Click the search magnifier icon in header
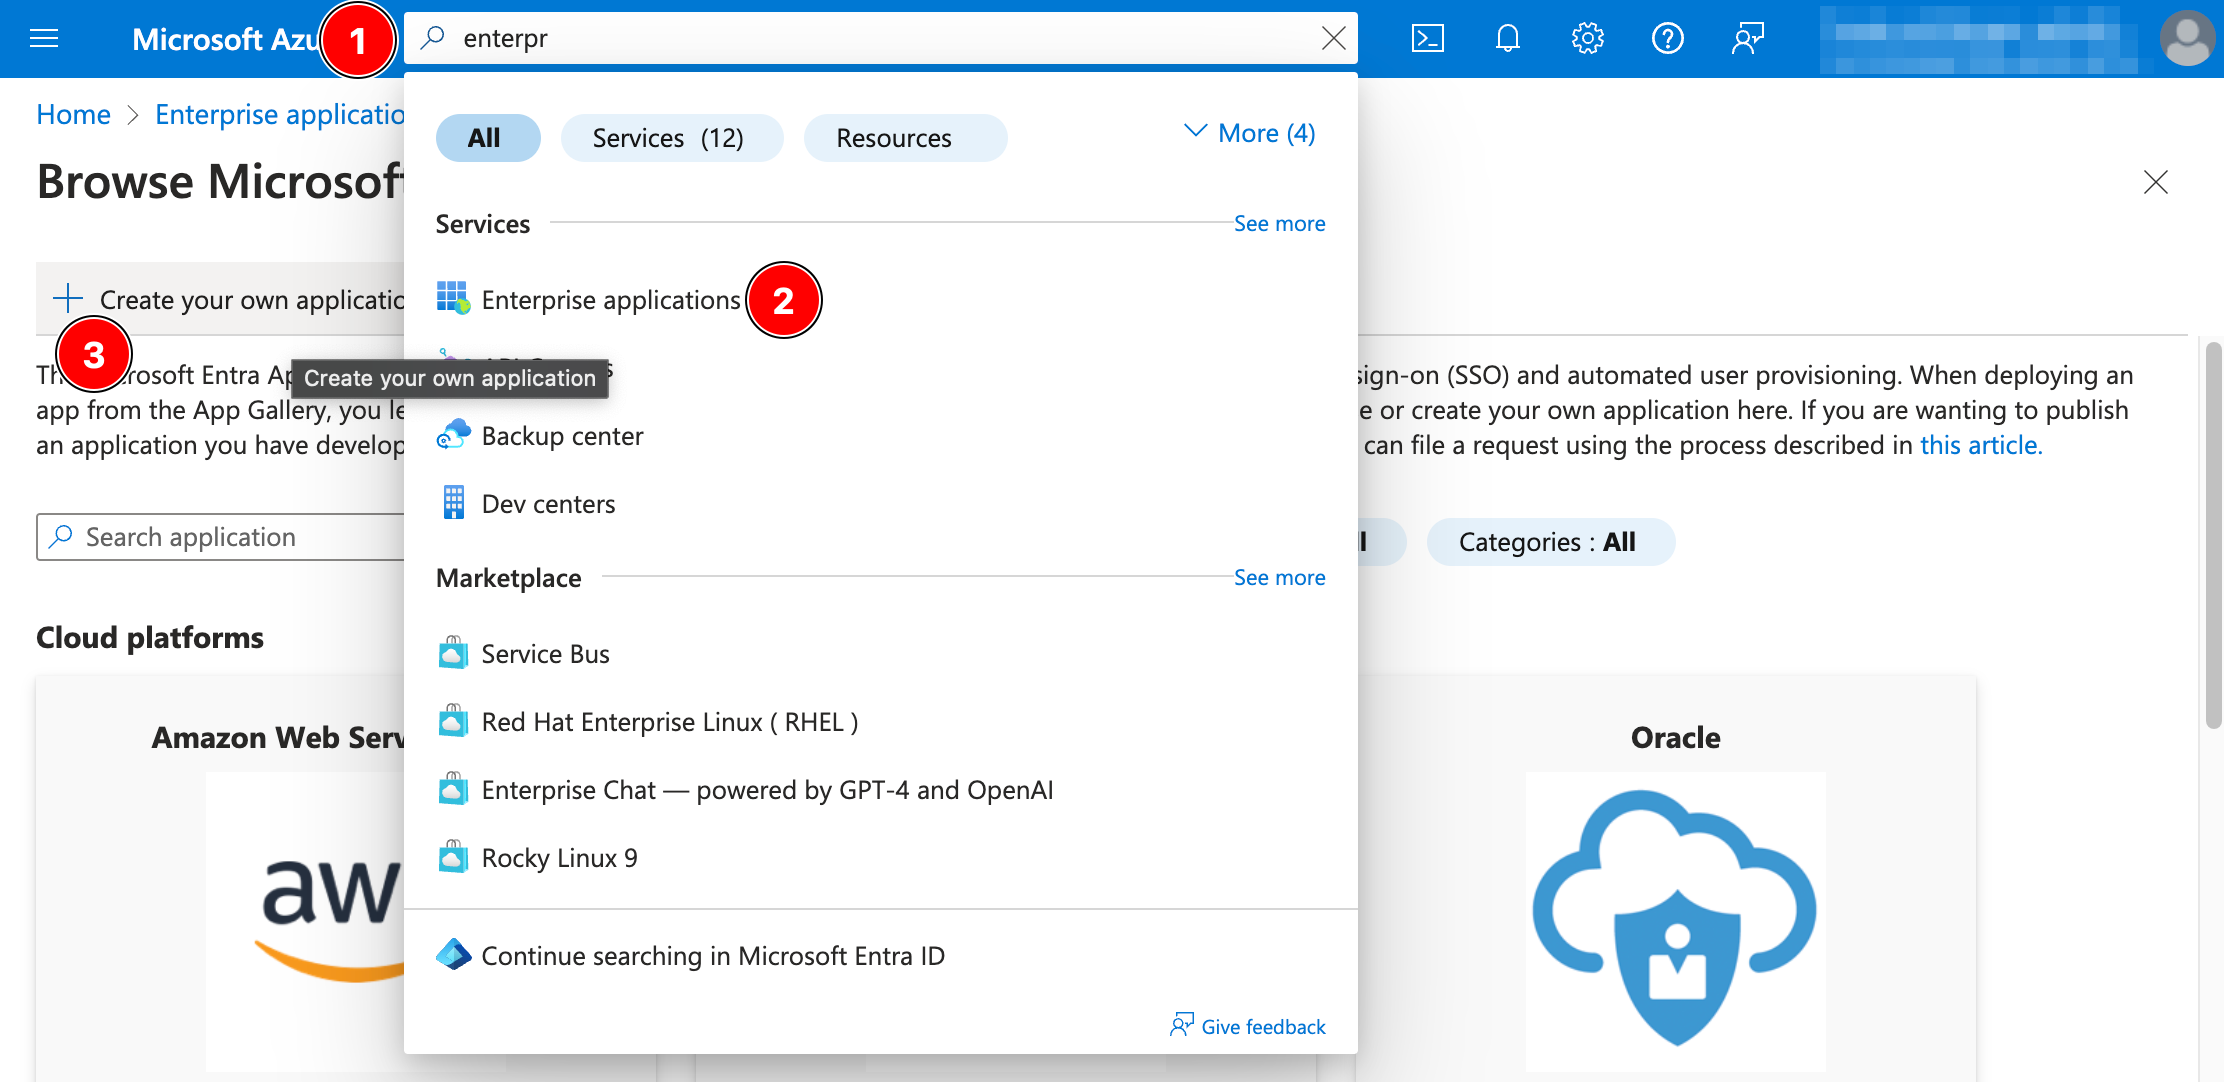 [433, 38]
